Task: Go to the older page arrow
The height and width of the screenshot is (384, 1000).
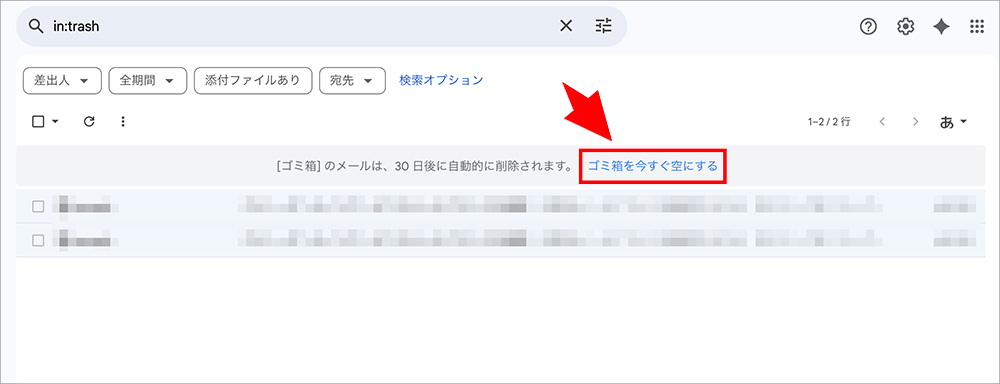Action: [916, 121]
